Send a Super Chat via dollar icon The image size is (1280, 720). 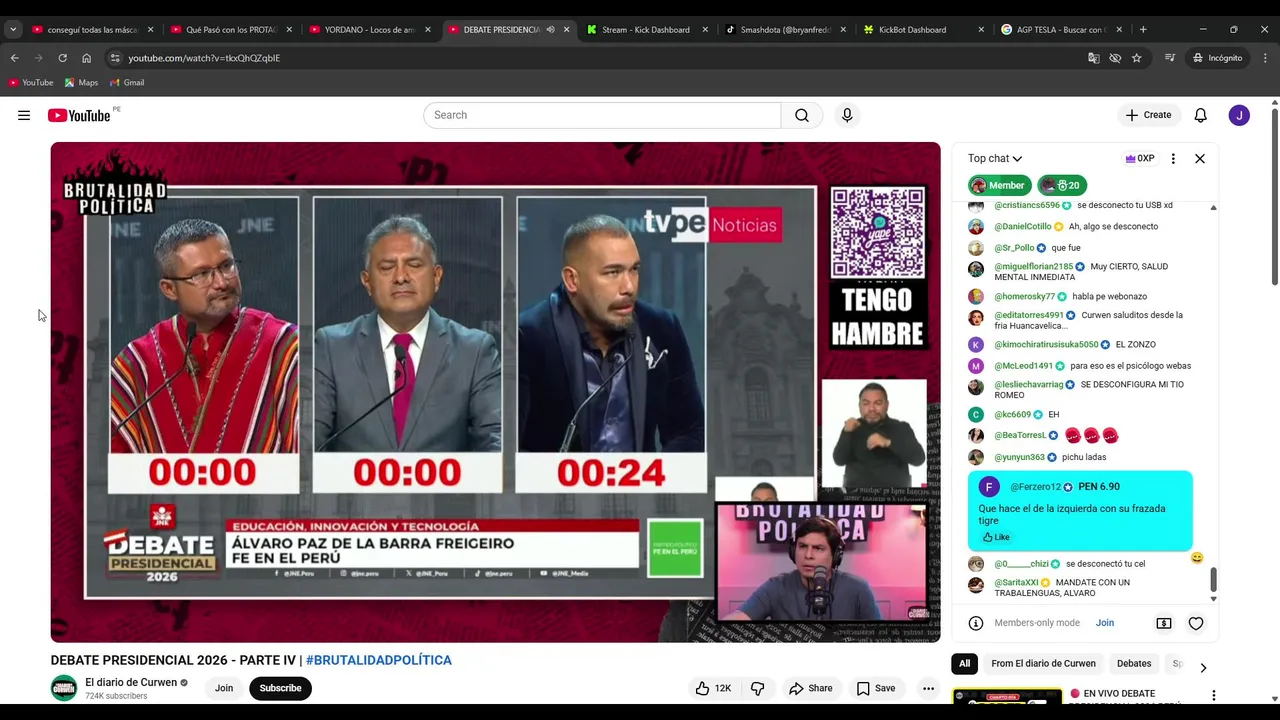coord(1164,623)
